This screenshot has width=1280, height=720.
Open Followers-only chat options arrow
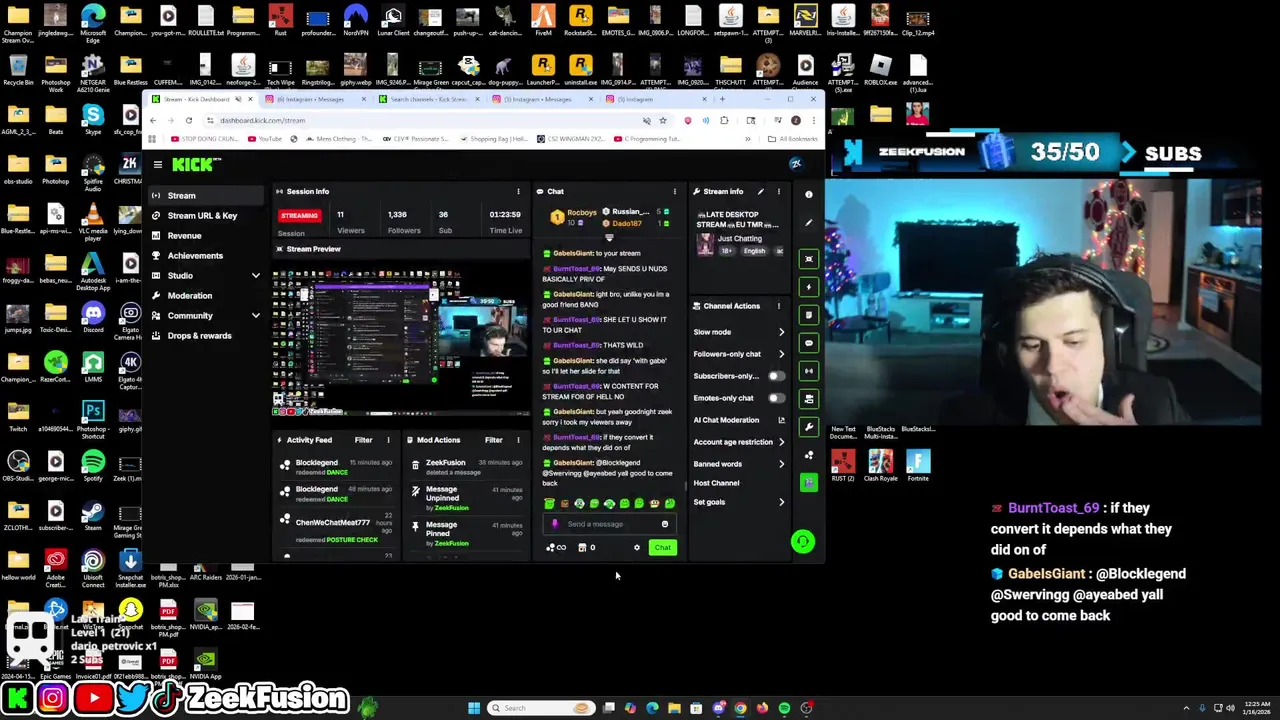781,354
